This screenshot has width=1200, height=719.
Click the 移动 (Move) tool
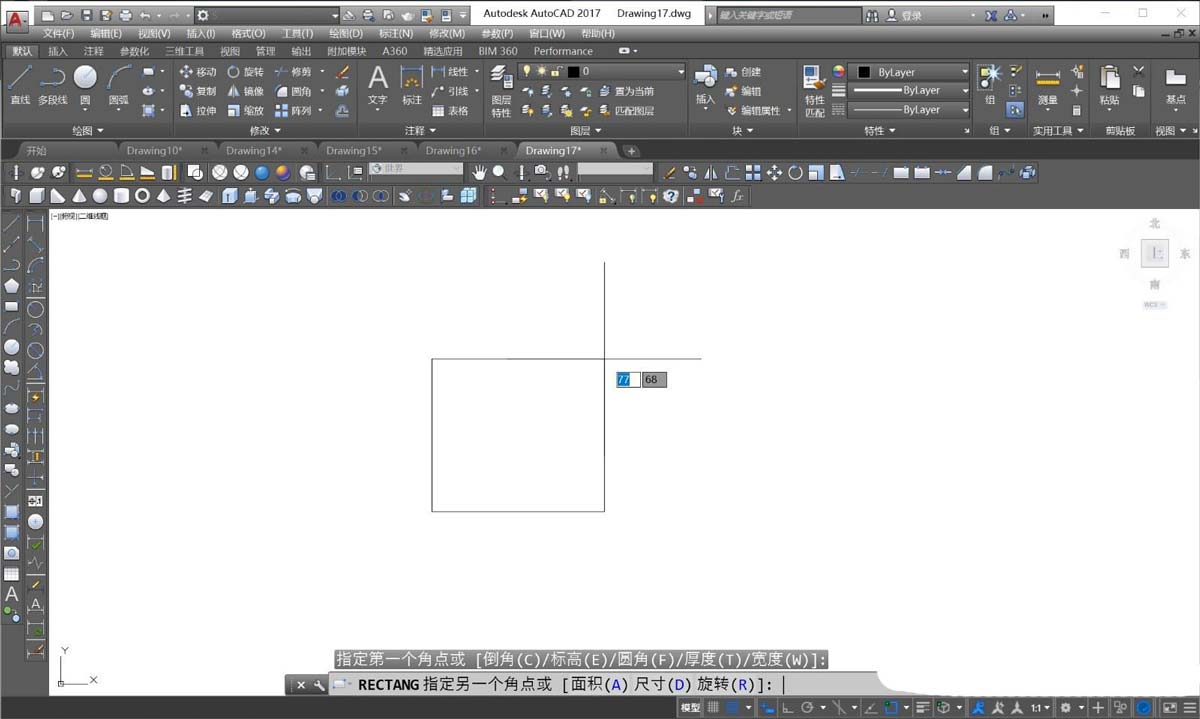[x=198, y=72]
